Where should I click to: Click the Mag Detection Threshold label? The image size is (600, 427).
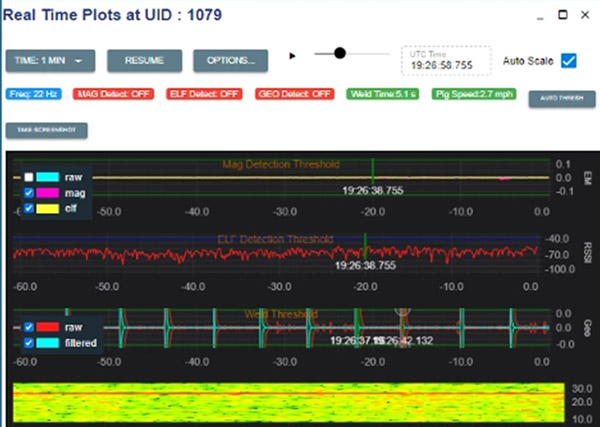click(x=281, y=165)
